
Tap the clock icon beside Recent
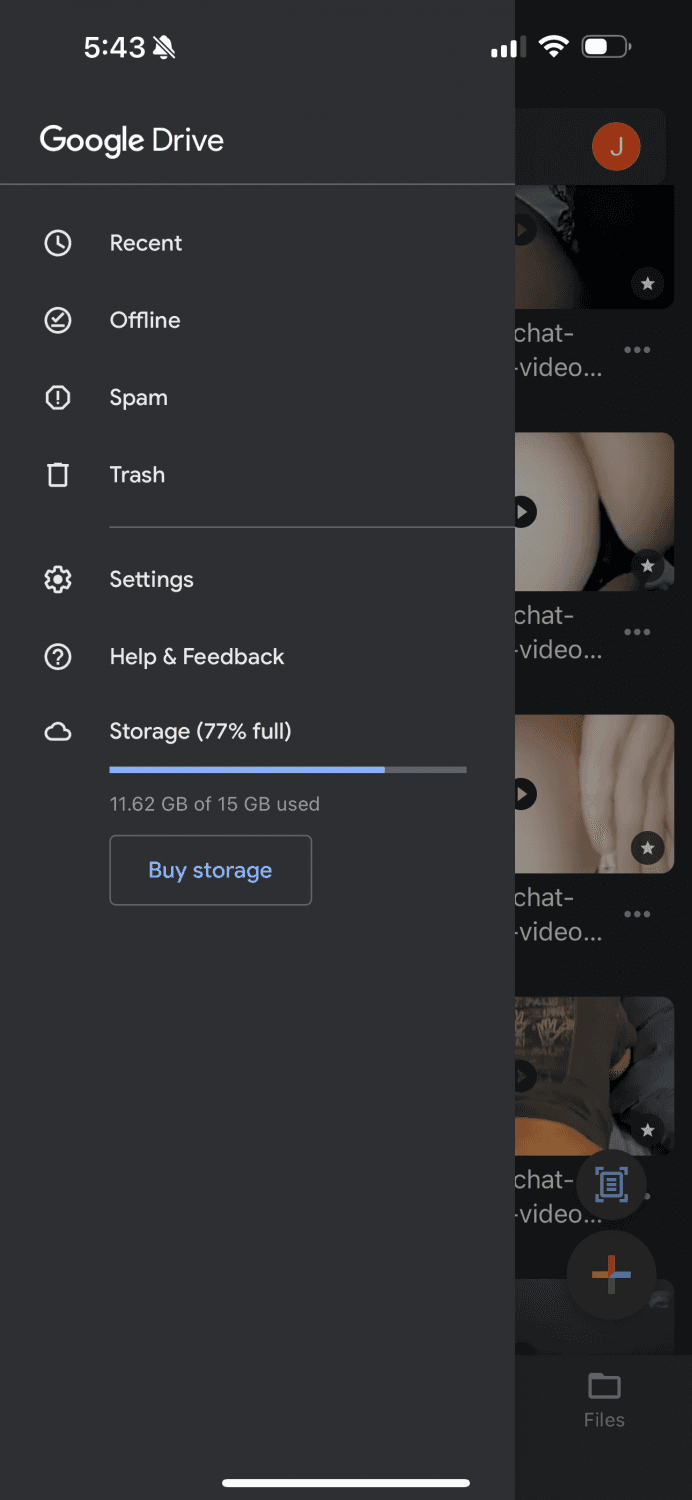click(x=58, y=243)
